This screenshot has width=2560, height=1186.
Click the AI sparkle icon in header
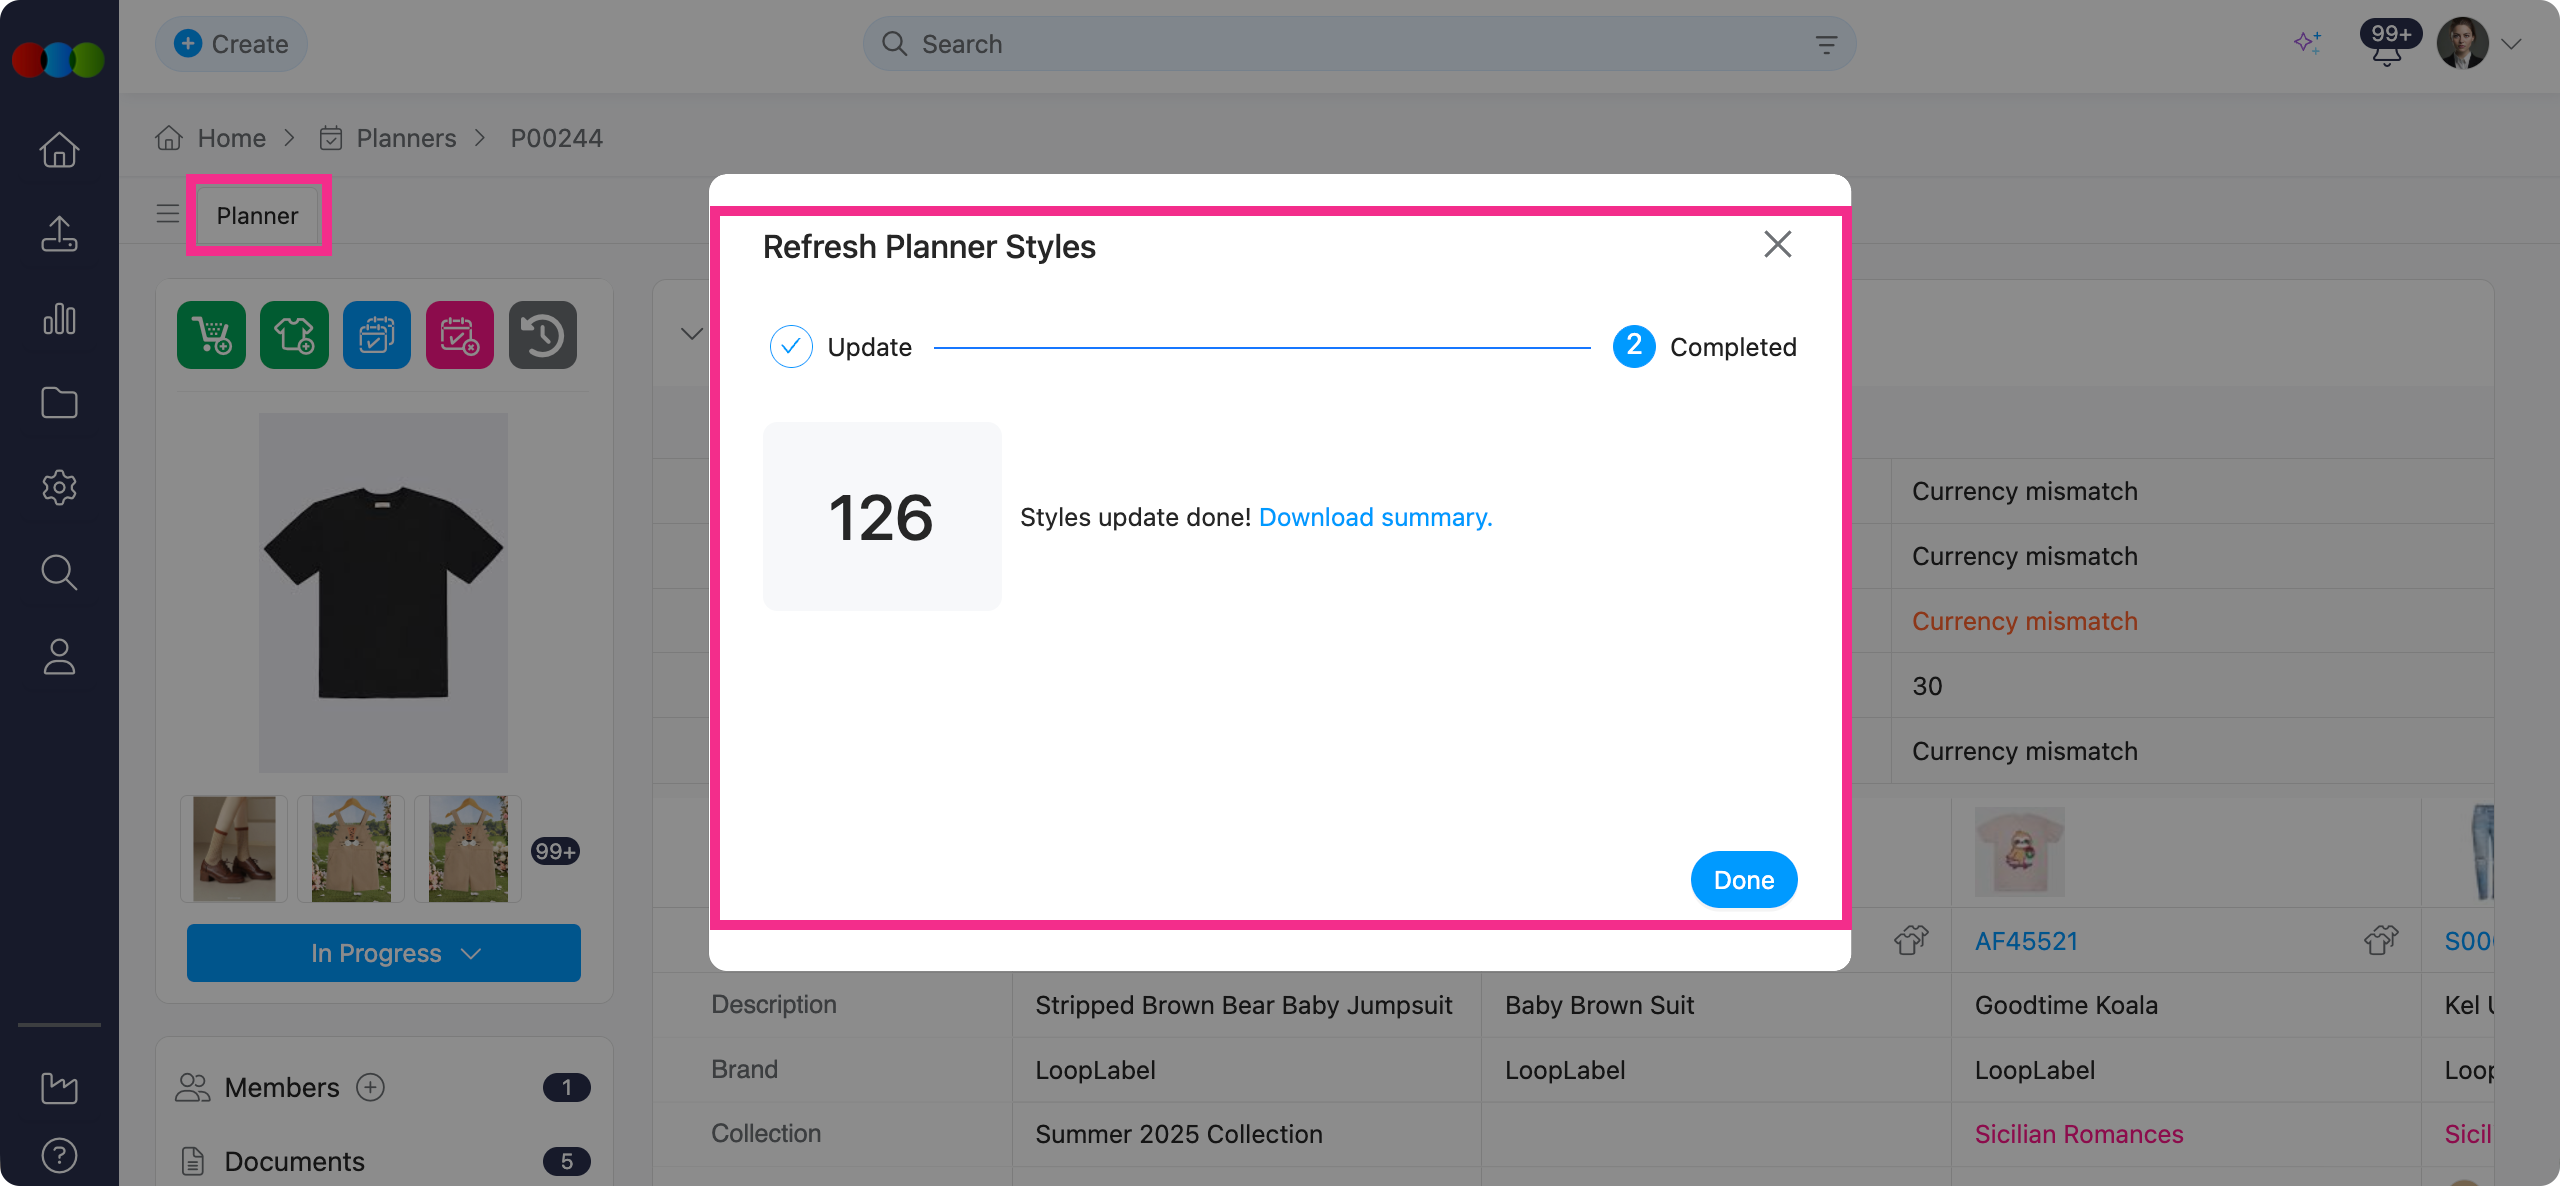tap(2307, 43)
